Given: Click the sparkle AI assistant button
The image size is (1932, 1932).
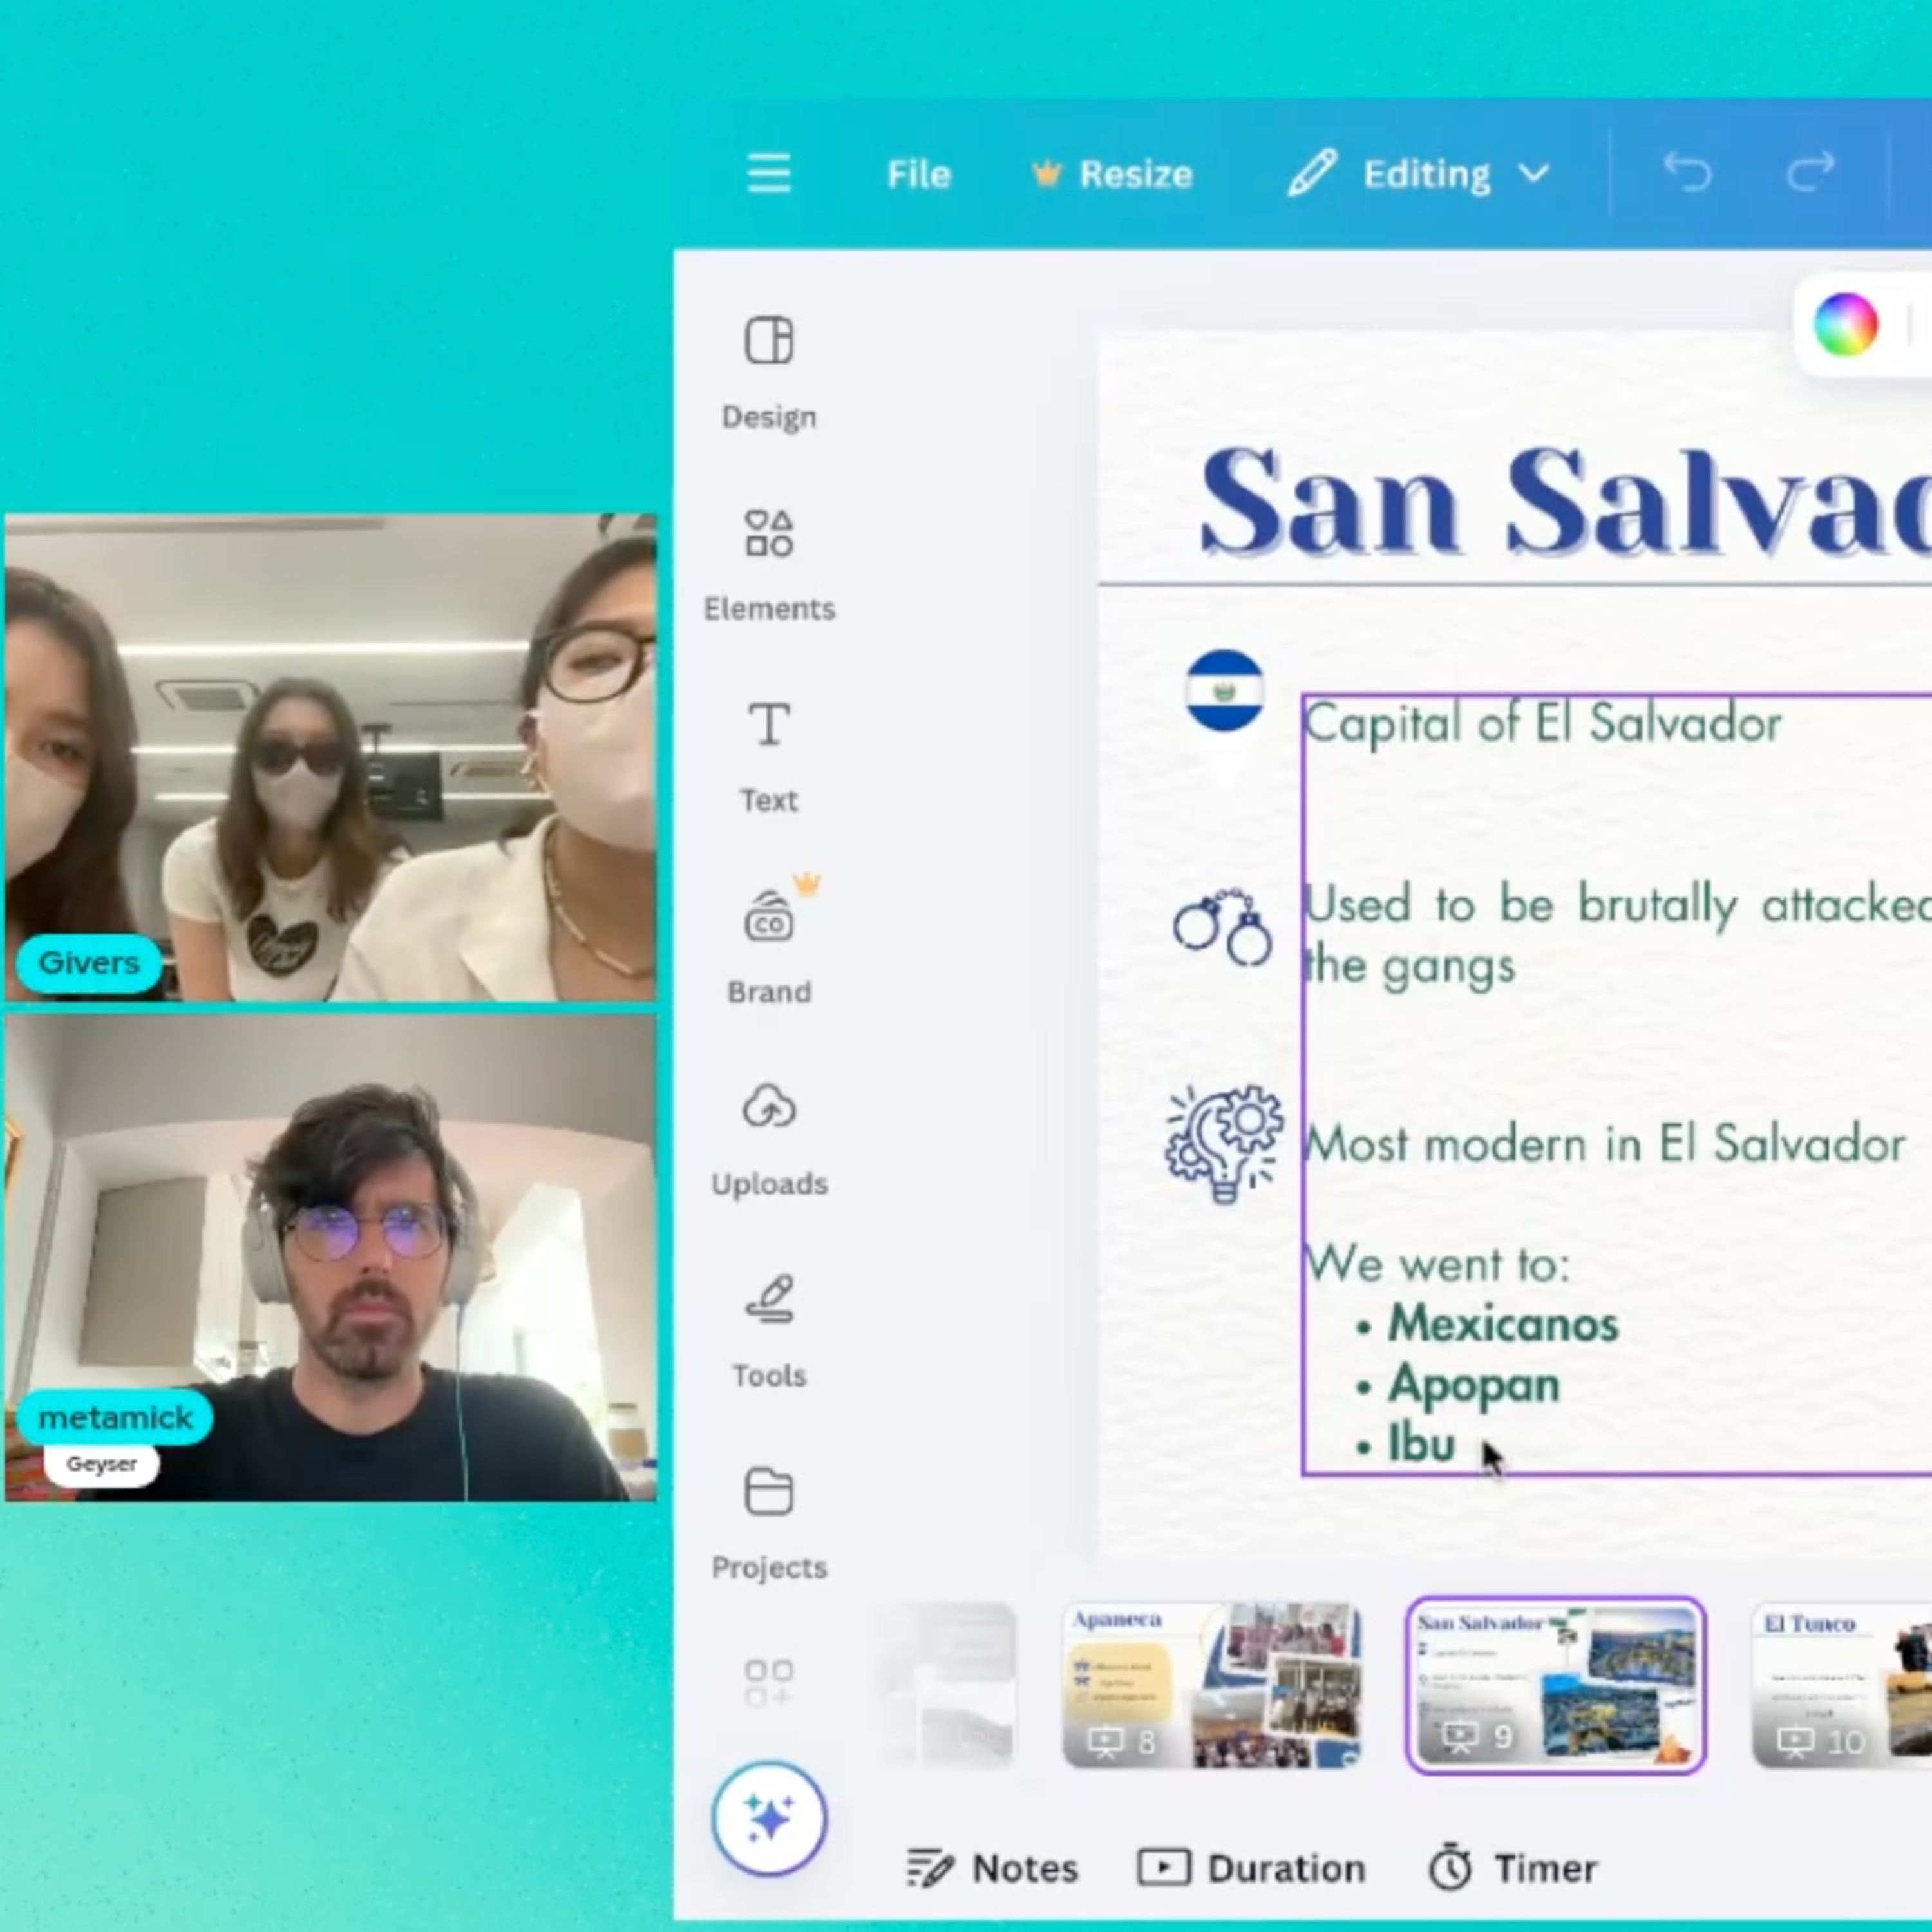Looking at the screenshot, I should coord(768,1818).
